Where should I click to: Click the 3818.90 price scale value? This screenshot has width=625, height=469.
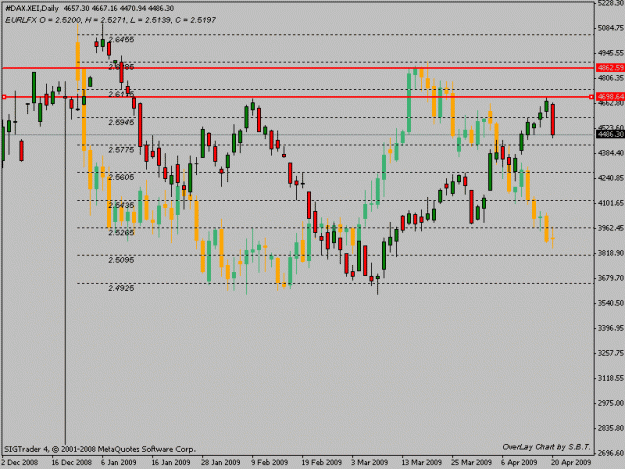click(611, 253)
